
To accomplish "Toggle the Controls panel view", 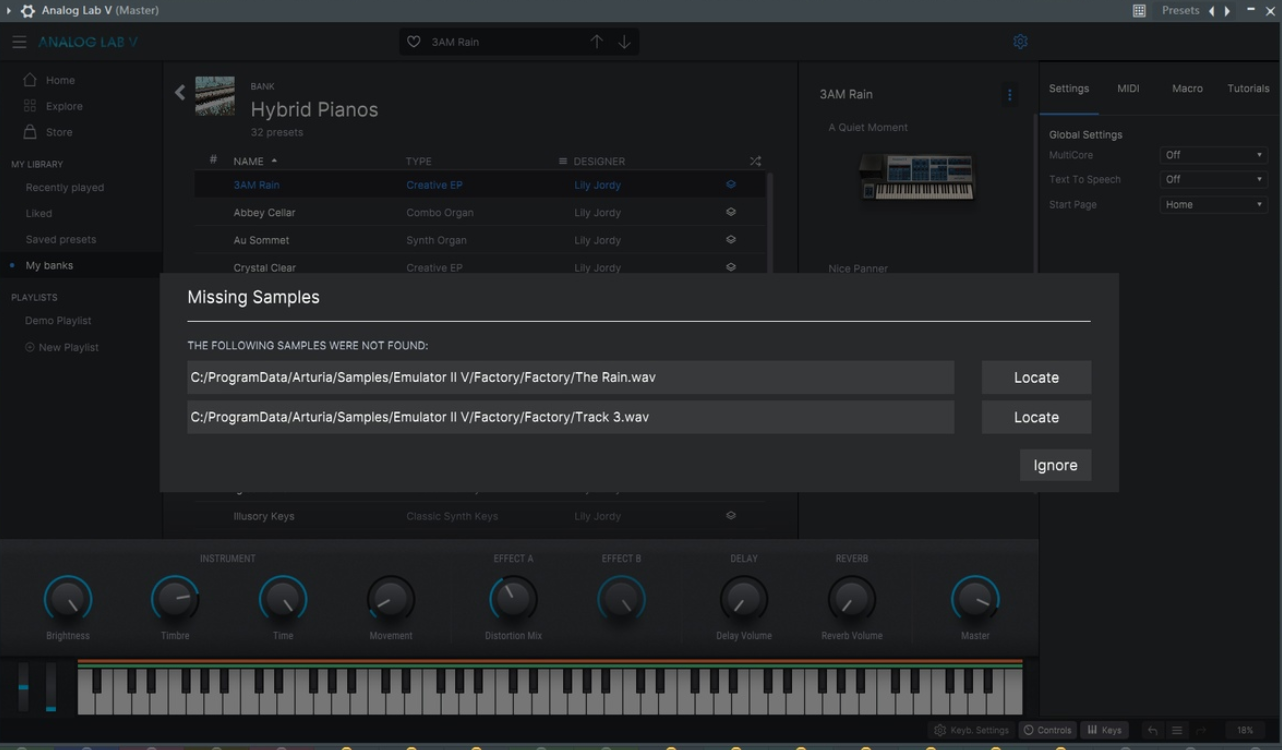I will click(1047, 730).
